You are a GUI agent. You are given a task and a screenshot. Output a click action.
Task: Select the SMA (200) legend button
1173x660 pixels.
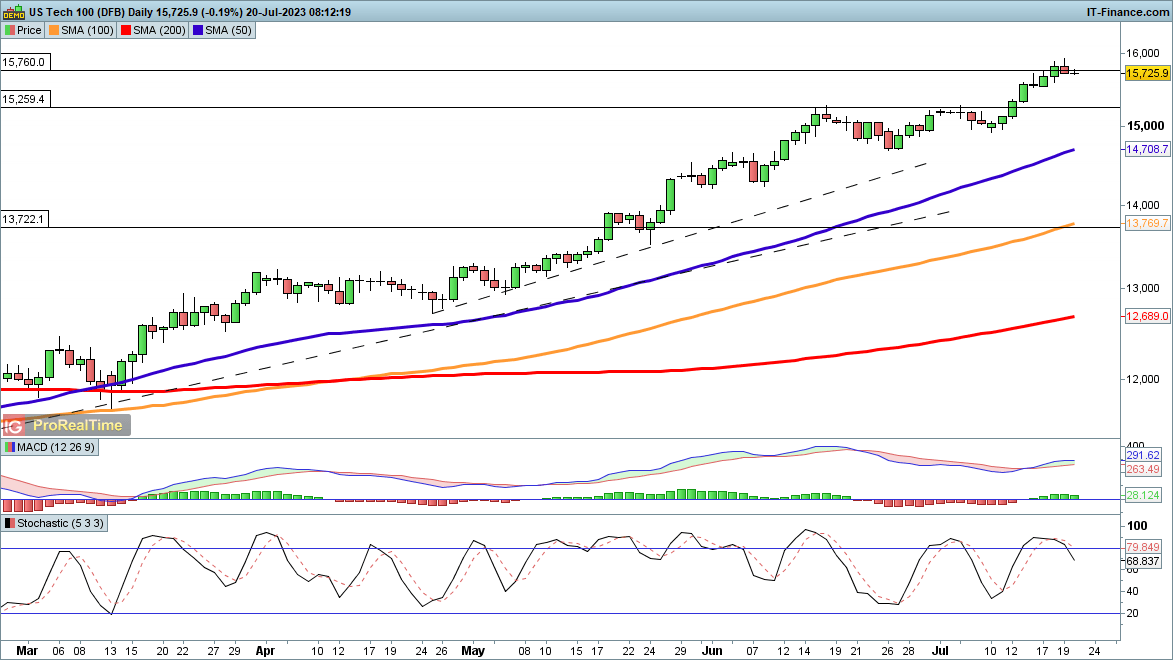tap(153, 30)
